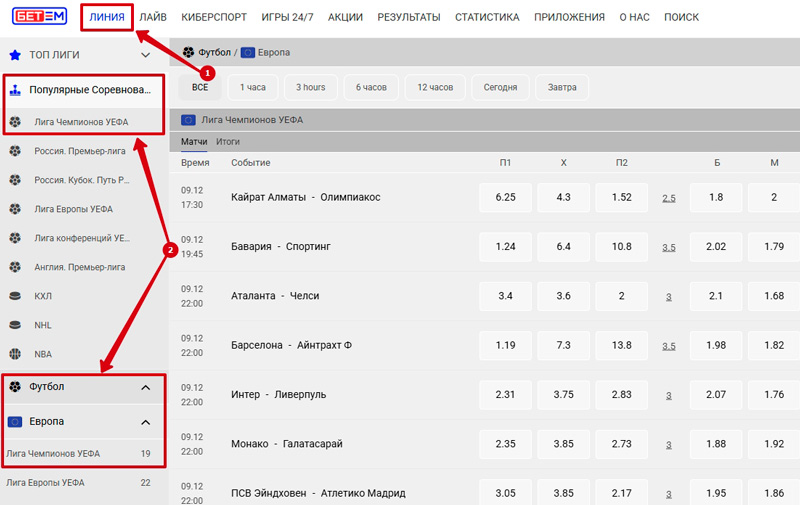Open the Барселона - Айнтрахт Ф match

291,345
